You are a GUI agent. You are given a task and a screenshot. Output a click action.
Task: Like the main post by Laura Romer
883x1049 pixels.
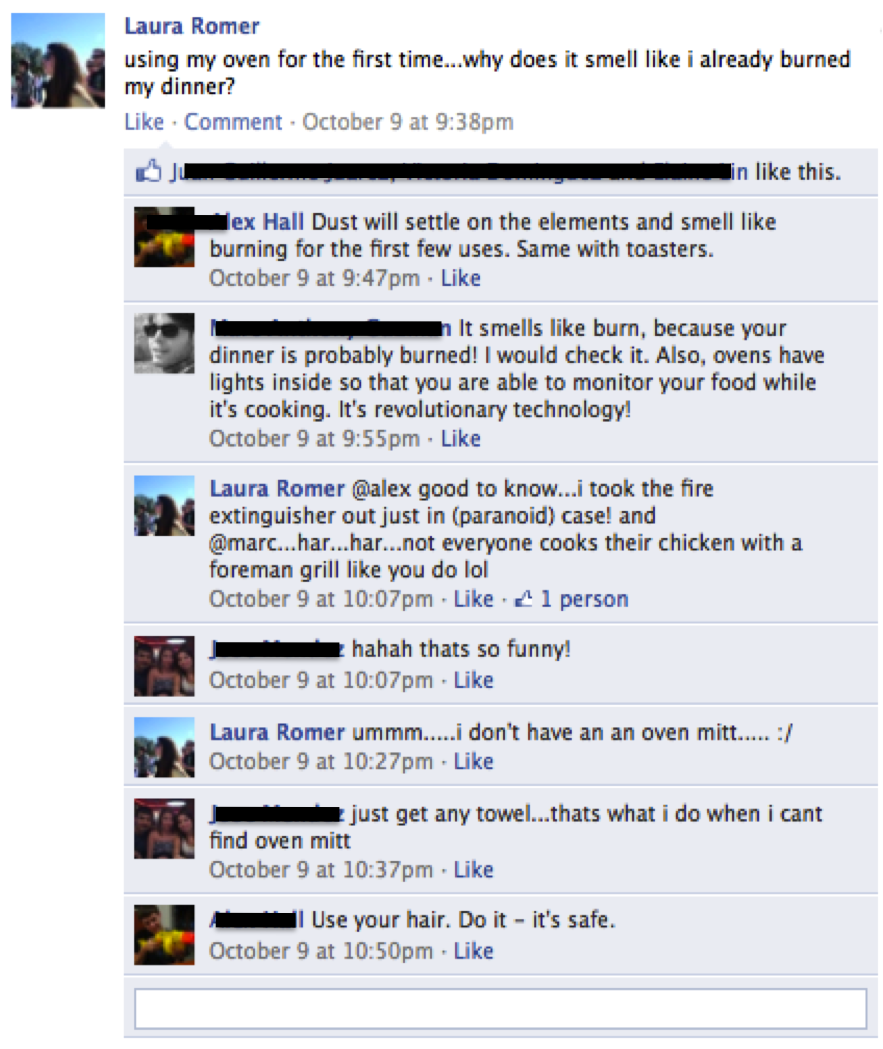tap(144, 122)
